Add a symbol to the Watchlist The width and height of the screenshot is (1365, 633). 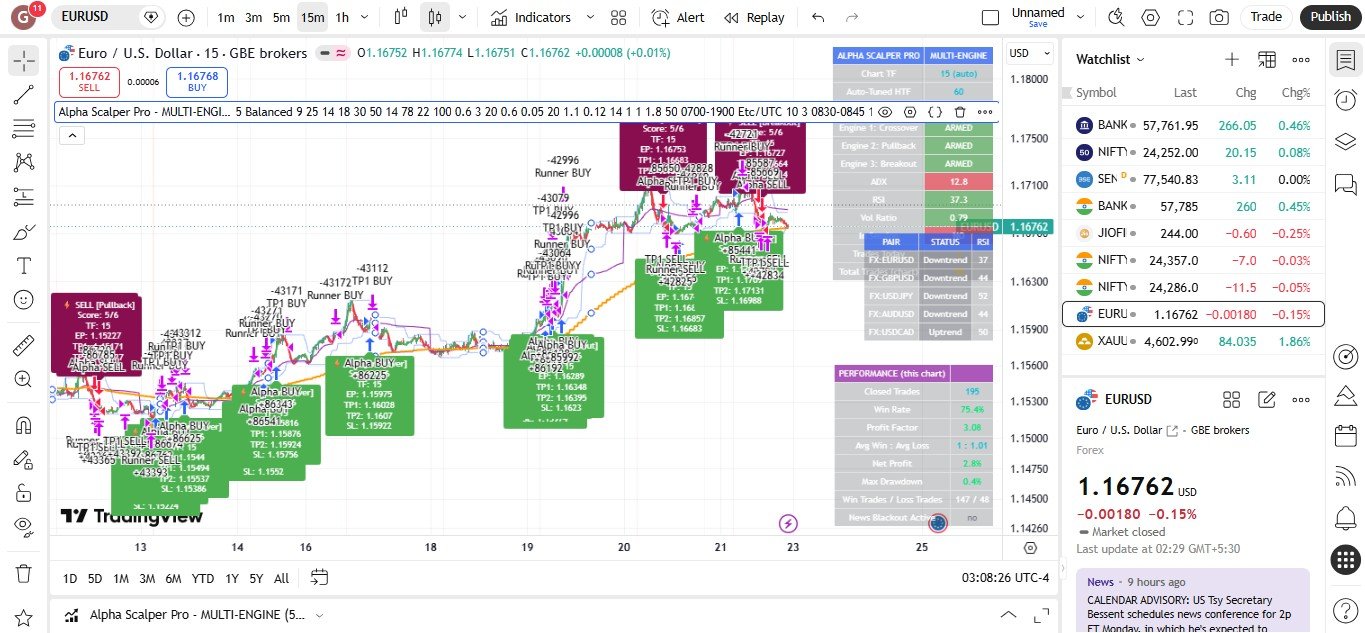pyautogui.click(x=1232, y=60)
